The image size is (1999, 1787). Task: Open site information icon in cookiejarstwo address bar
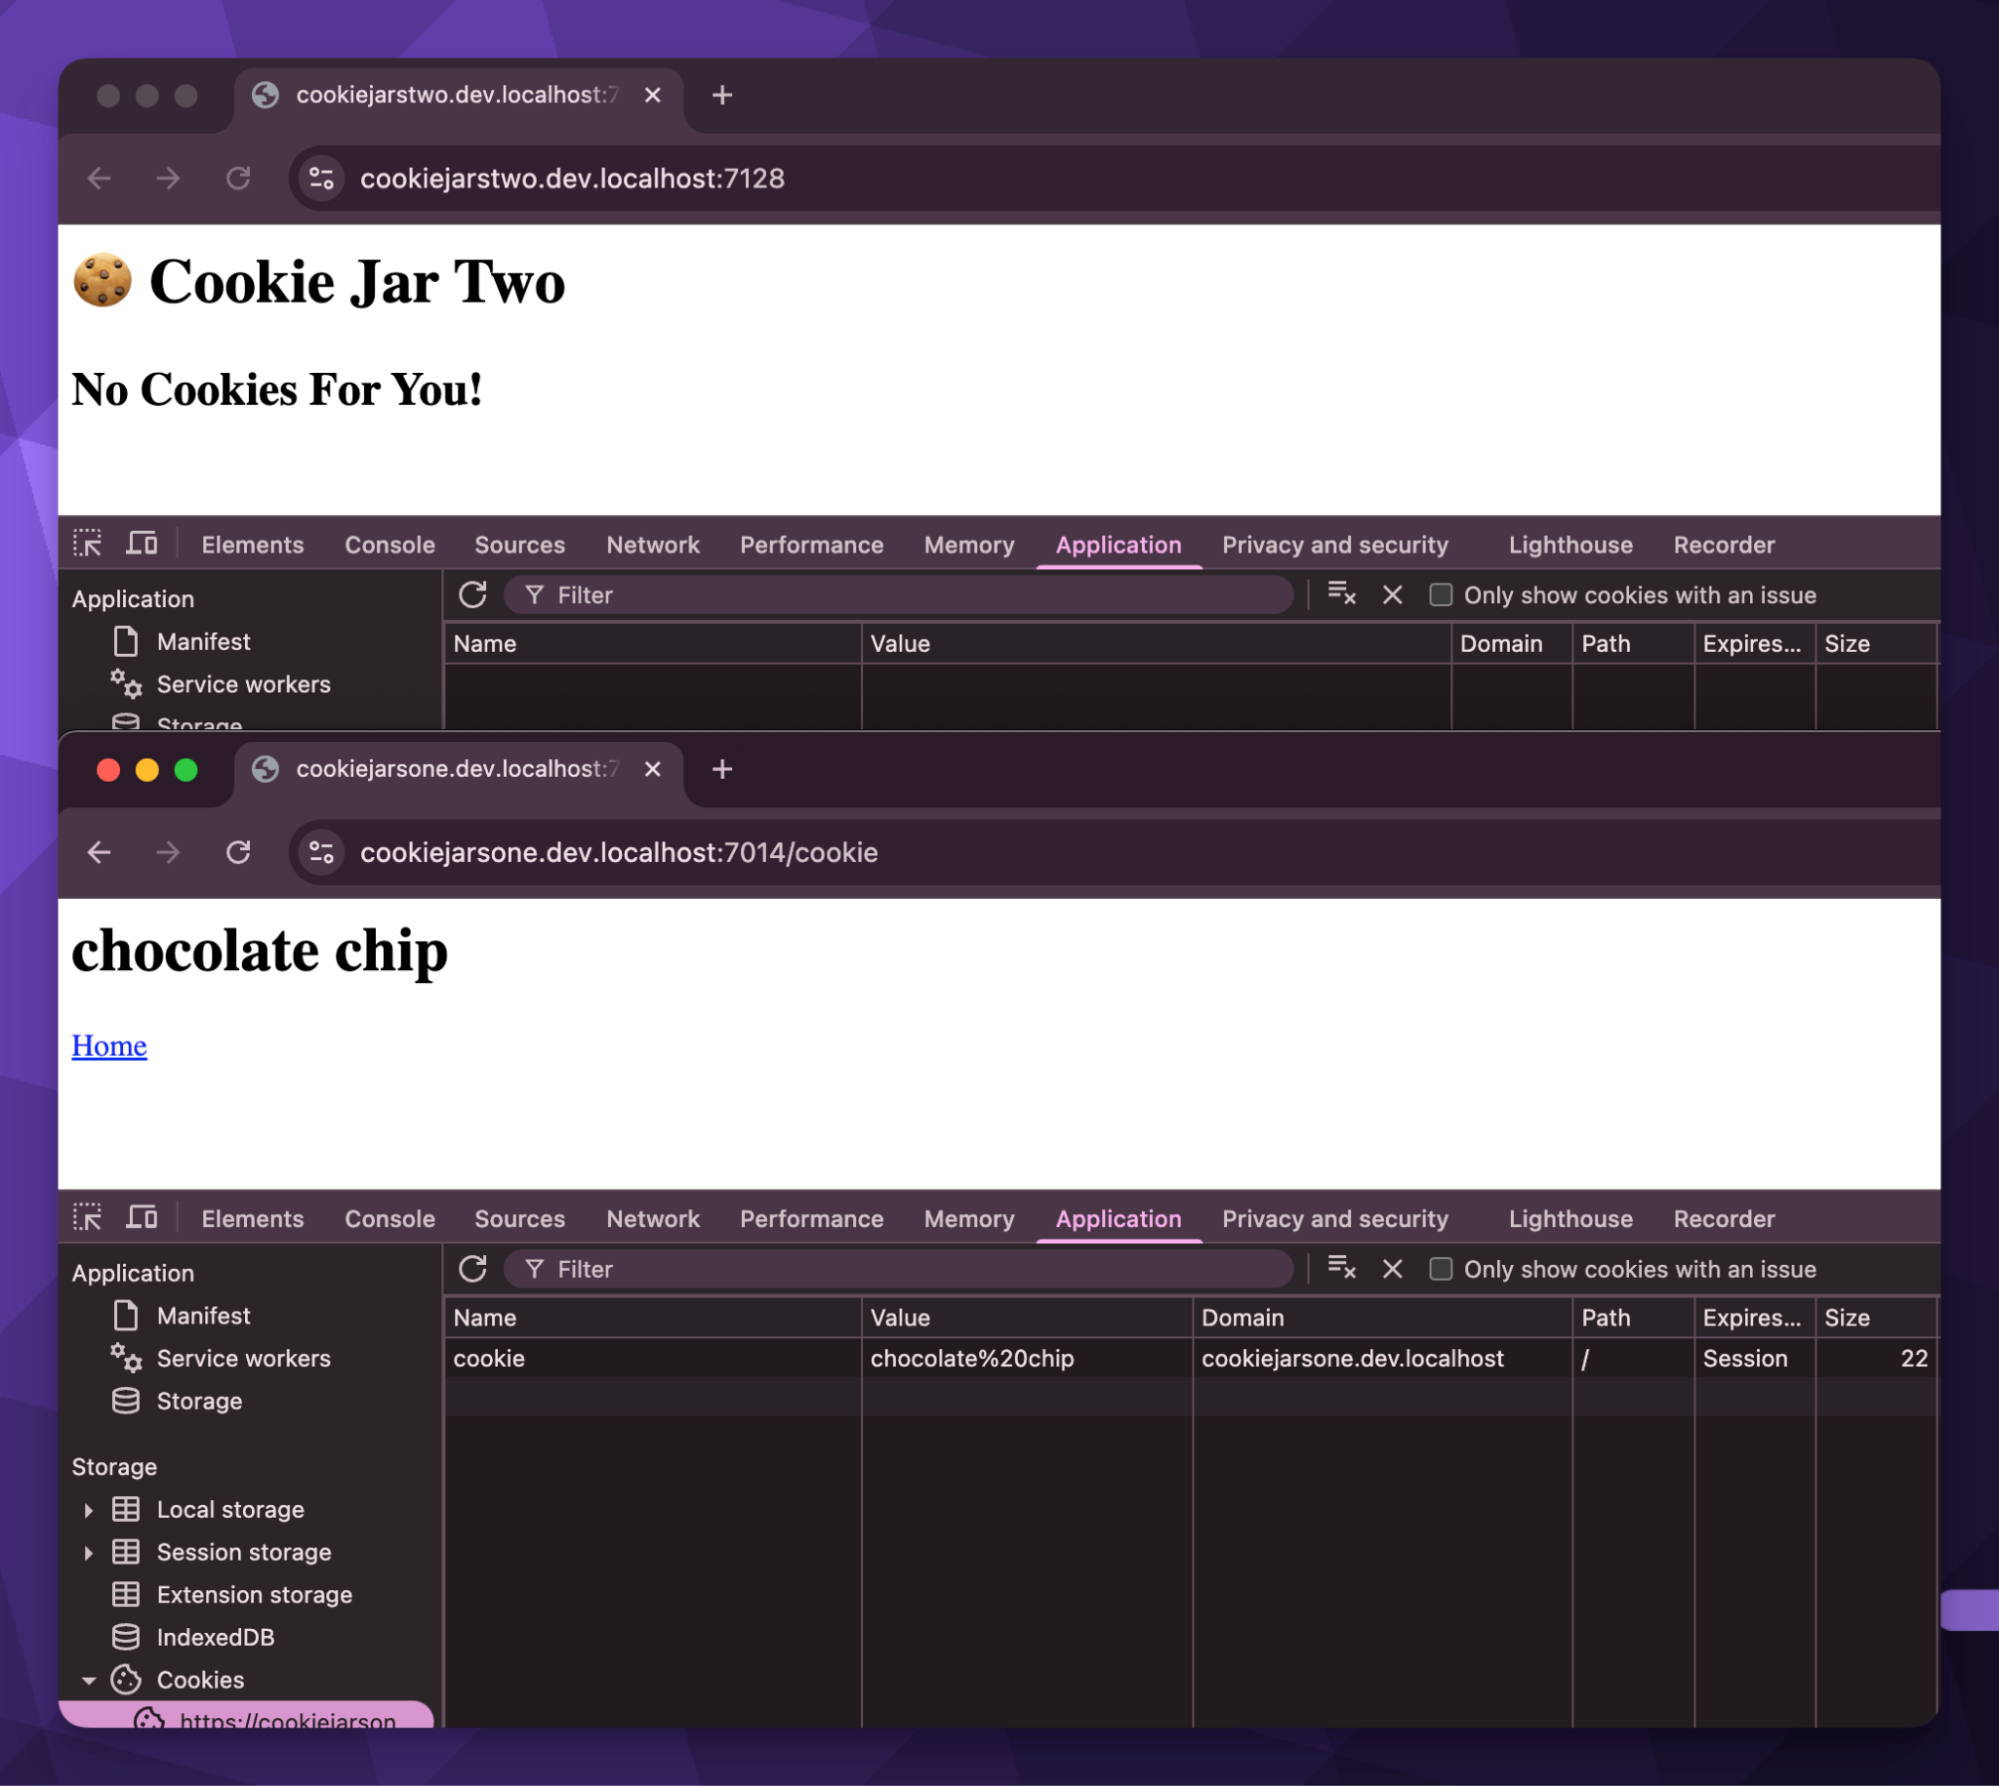pyautogui.click(x=321, y=178)
